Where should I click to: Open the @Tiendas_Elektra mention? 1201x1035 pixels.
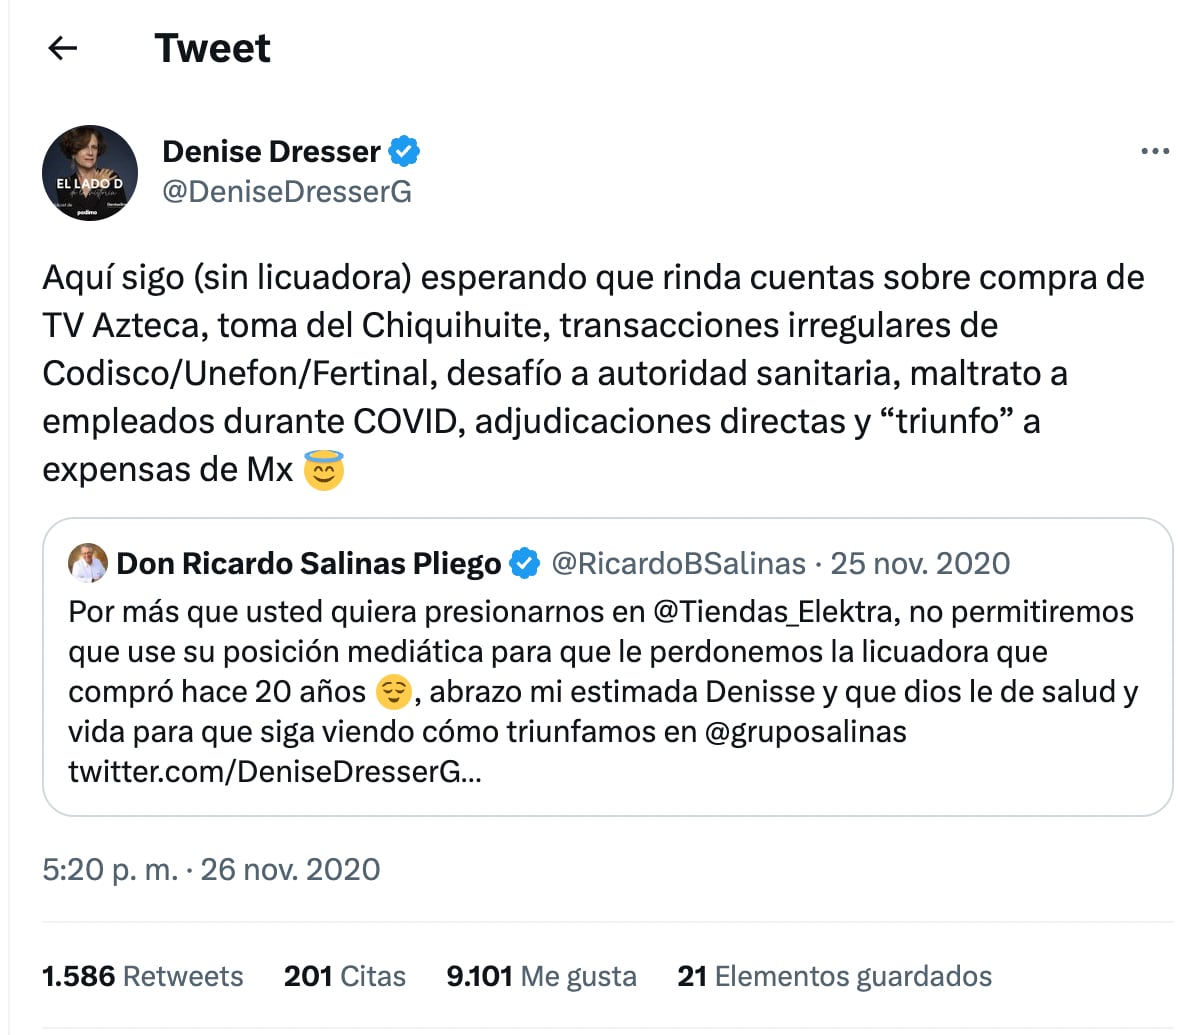point(774,611)
